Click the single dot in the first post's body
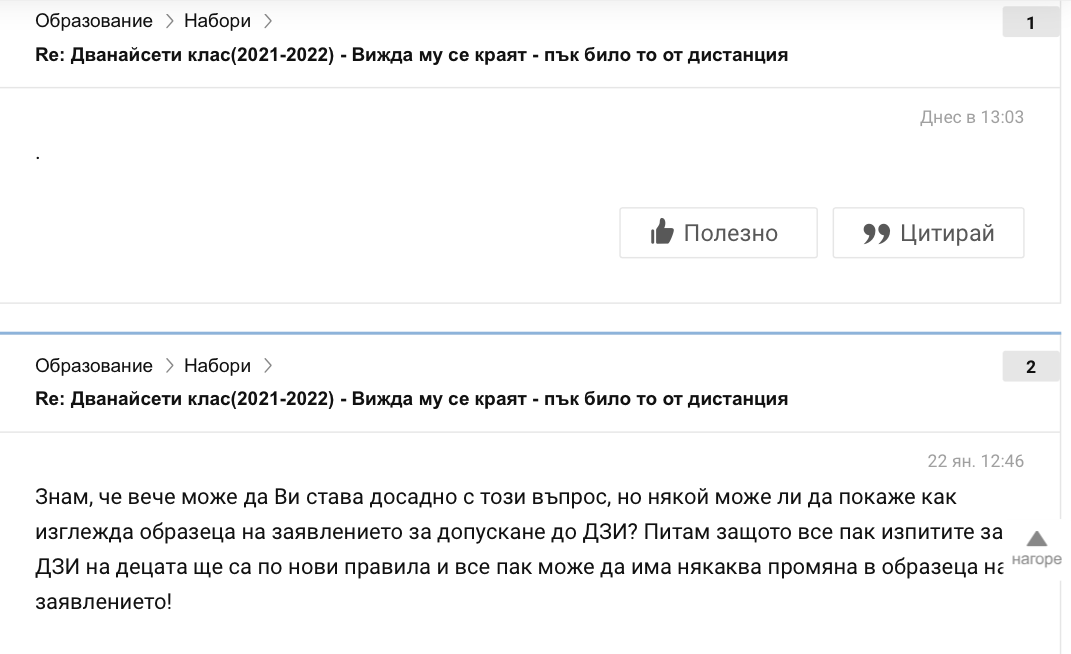 point(38,157)
